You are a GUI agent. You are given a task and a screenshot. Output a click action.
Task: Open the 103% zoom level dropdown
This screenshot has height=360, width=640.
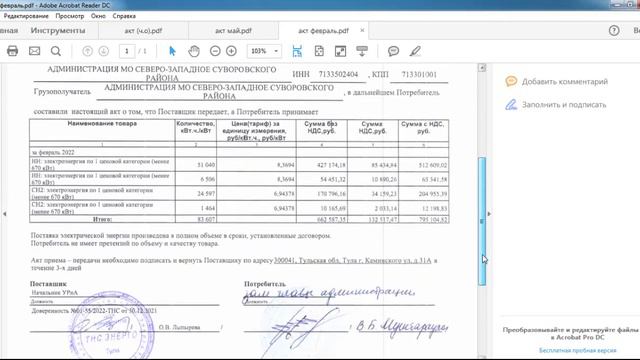click(264, 51)
